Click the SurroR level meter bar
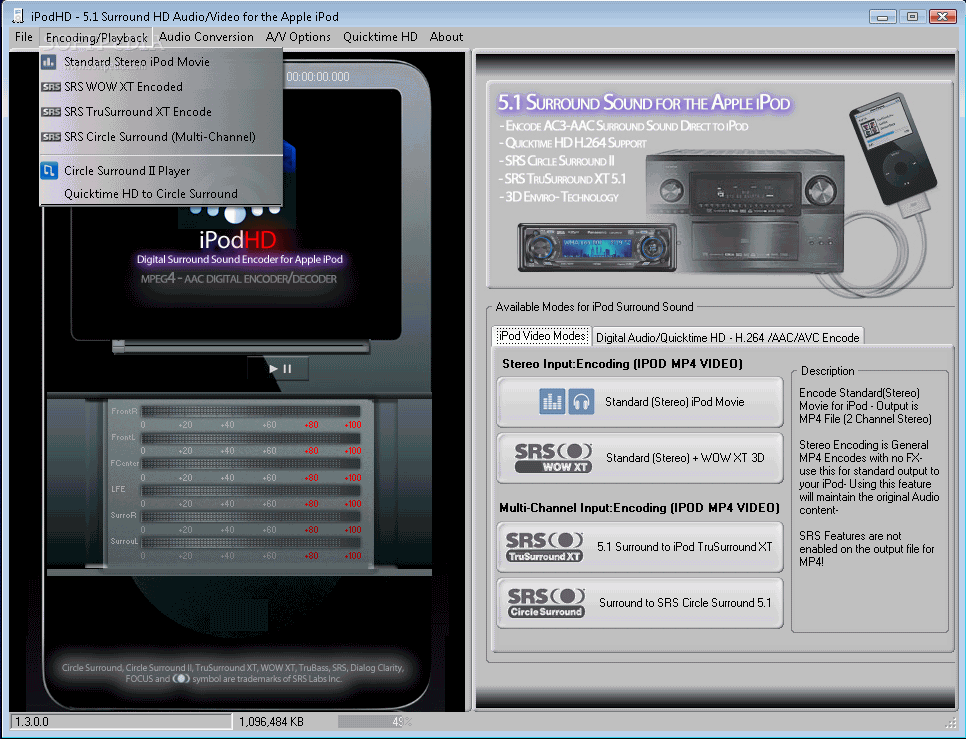Viewport: 966px width, 739px height. click(251, 516)
